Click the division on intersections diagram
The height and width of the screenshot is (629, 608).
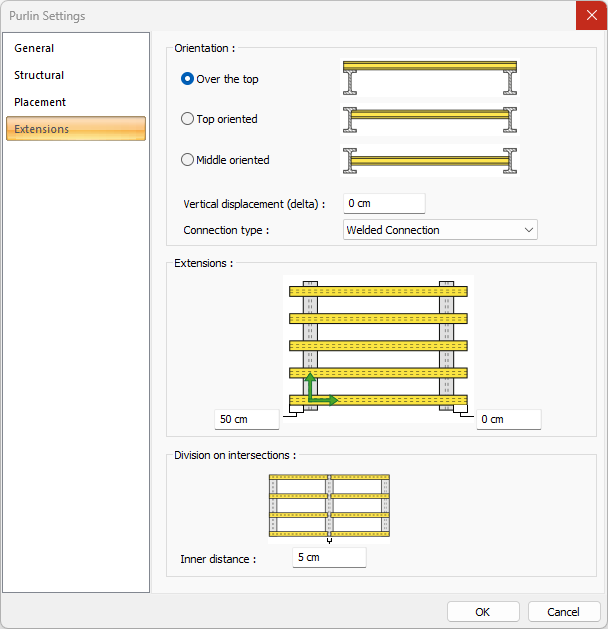pyautogui.click(x=329, y=505)
